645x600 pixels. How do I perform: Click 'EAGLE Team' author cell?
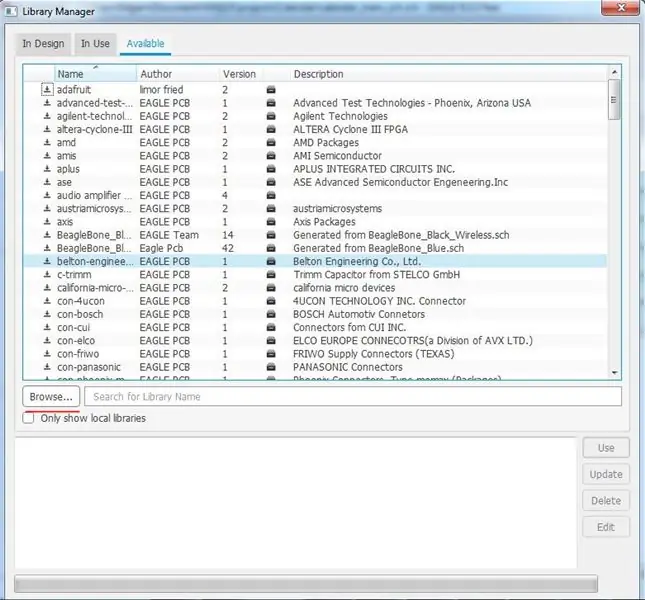[169, 235]
